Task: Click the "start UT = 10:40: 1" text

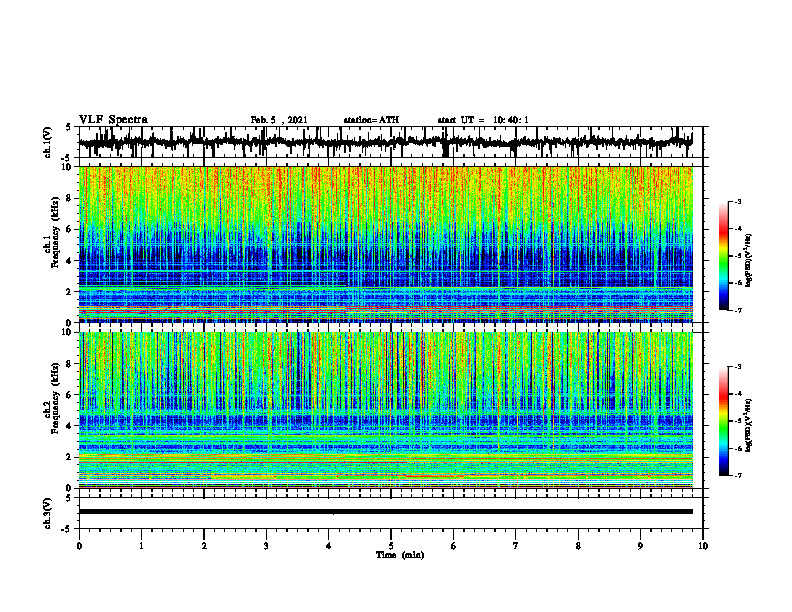Action: [483, 120]
